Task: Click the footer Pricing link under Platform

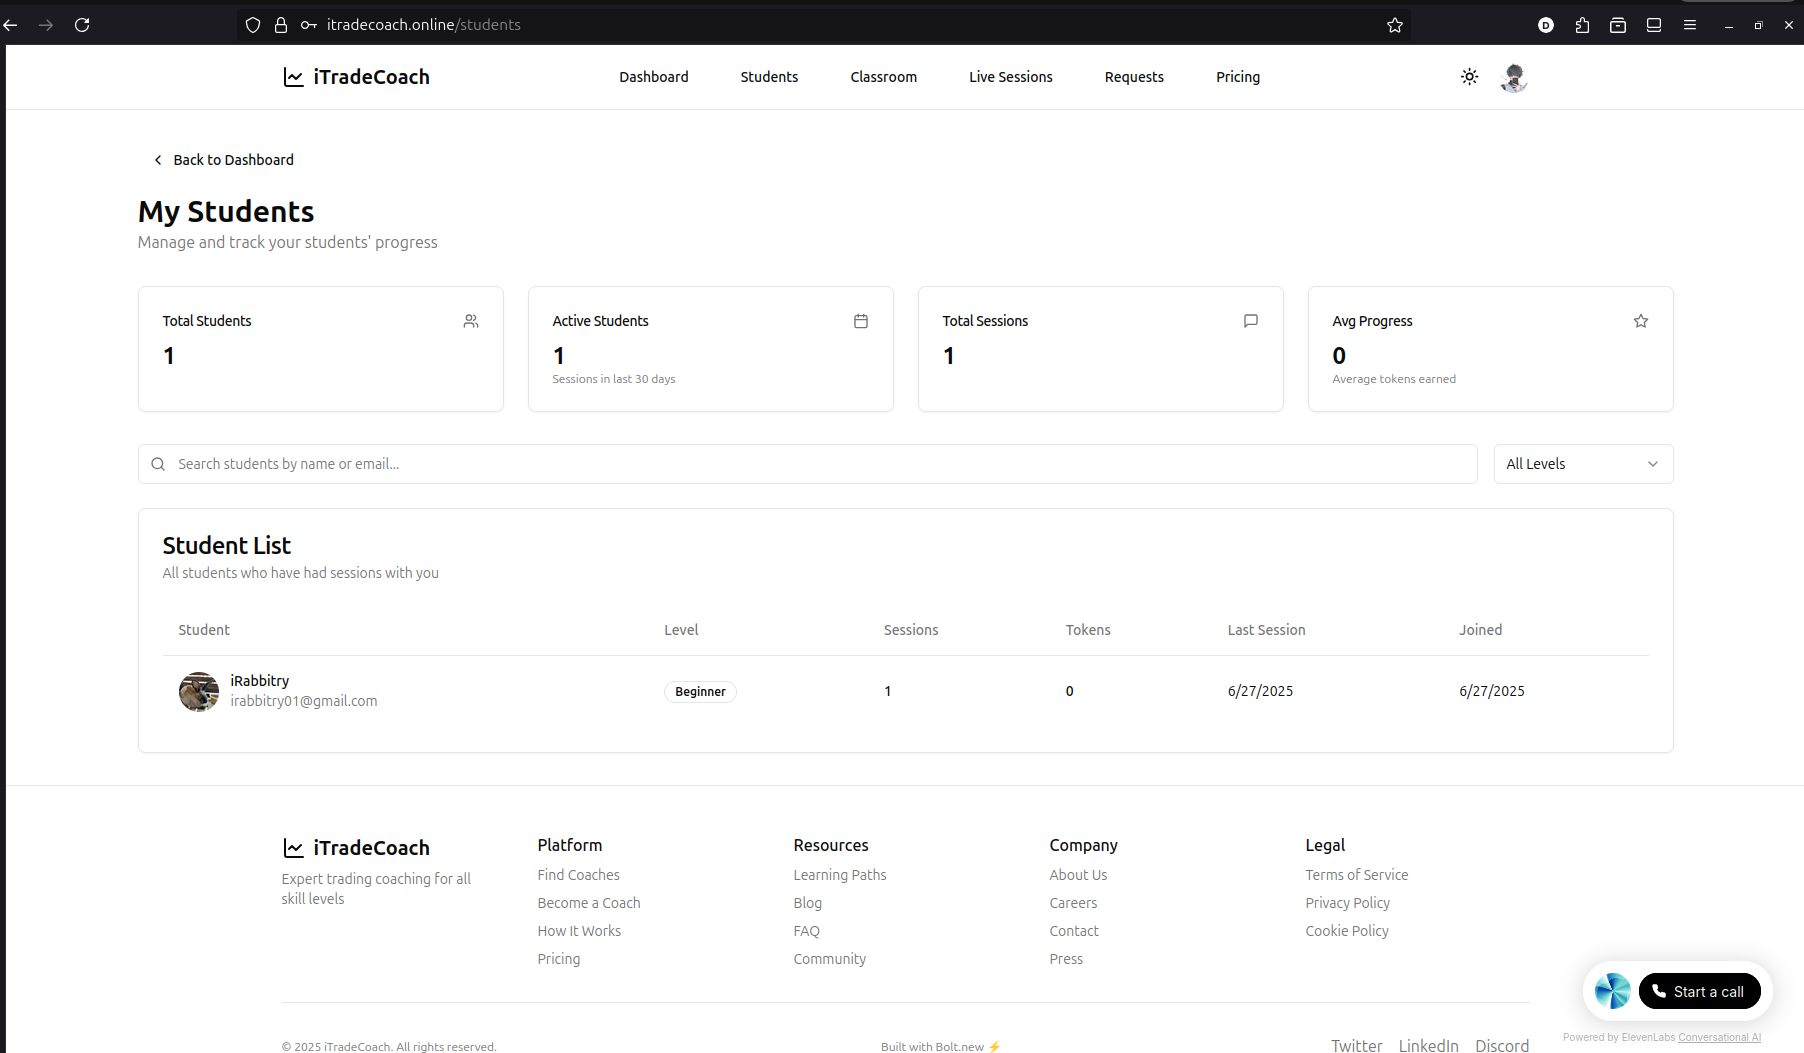Action: point(559,959)
